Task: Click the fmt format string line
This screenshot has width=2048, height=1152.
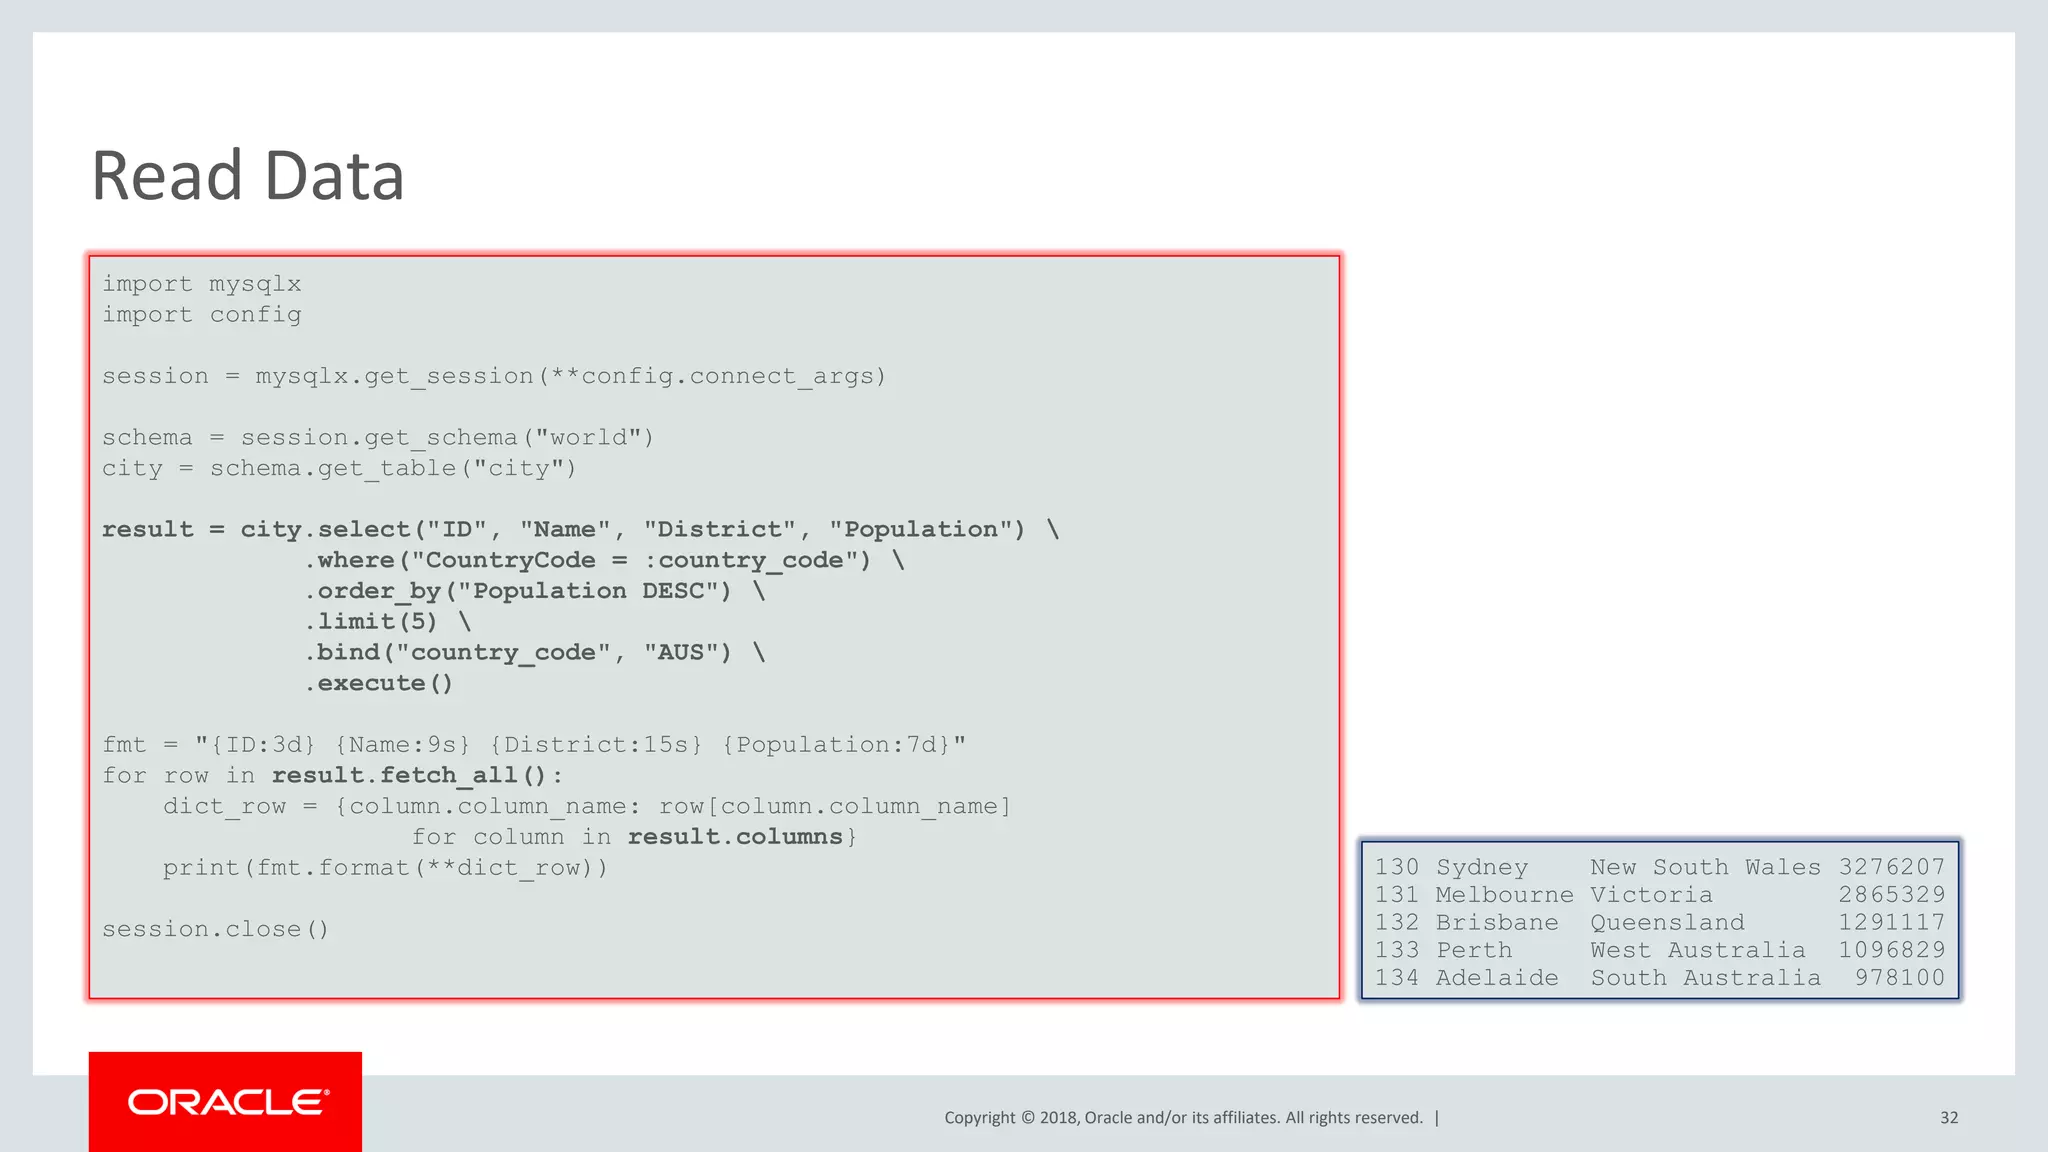Action: pos(534,745)
